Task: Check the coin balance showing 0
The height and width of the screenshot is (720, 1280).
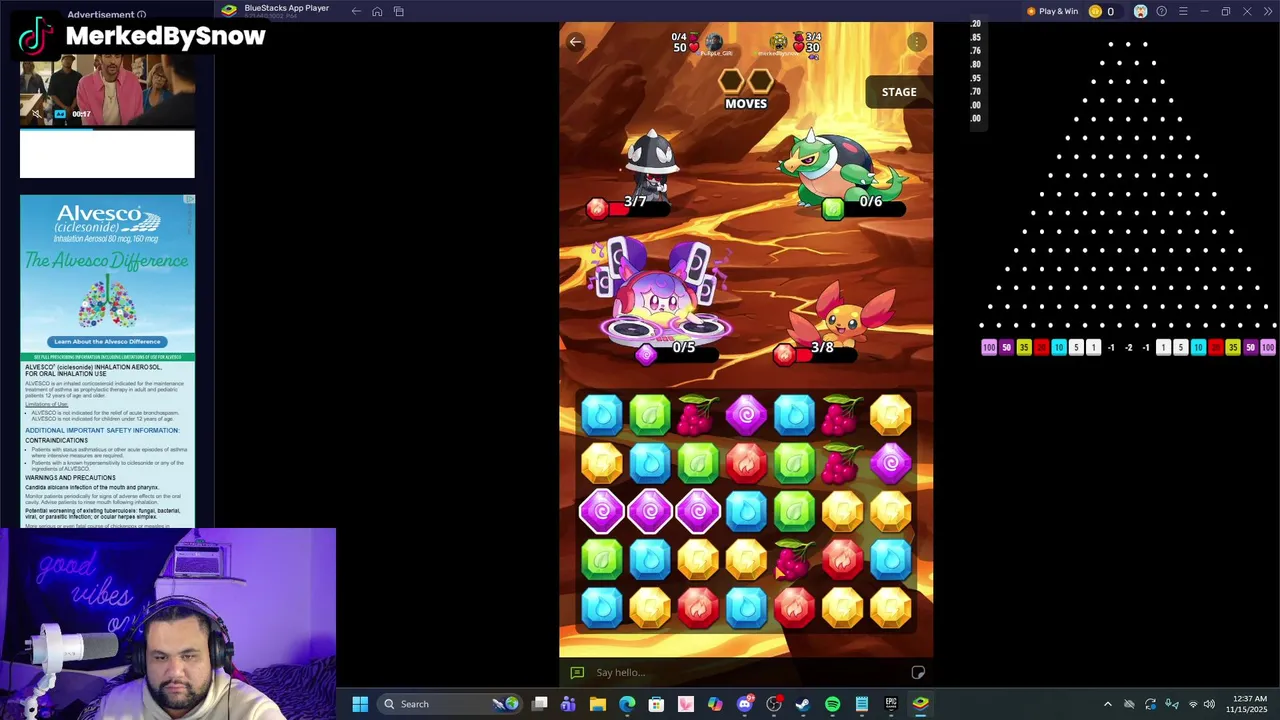Action: tap(1101, 11)
